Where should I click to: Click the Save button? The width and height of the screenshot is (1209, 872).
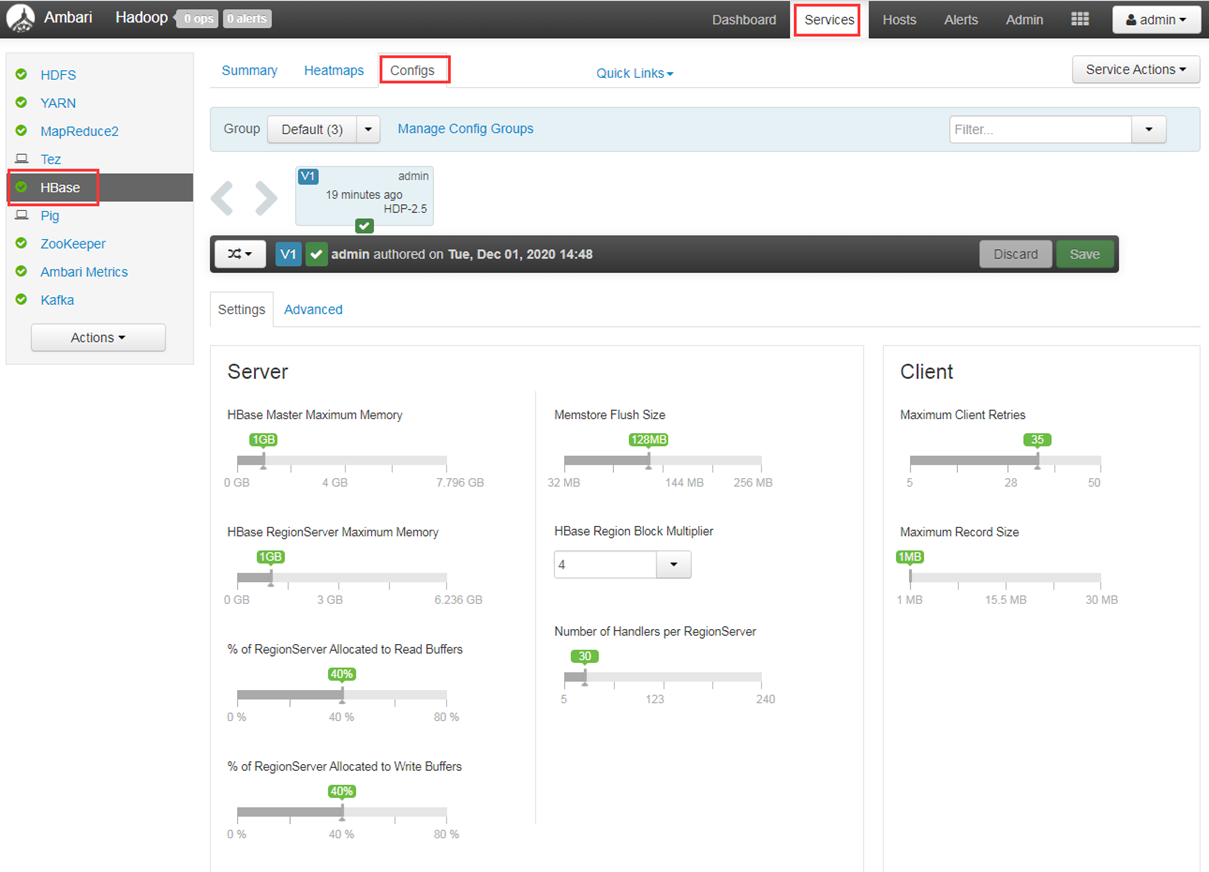click(x=1085, y=254)
